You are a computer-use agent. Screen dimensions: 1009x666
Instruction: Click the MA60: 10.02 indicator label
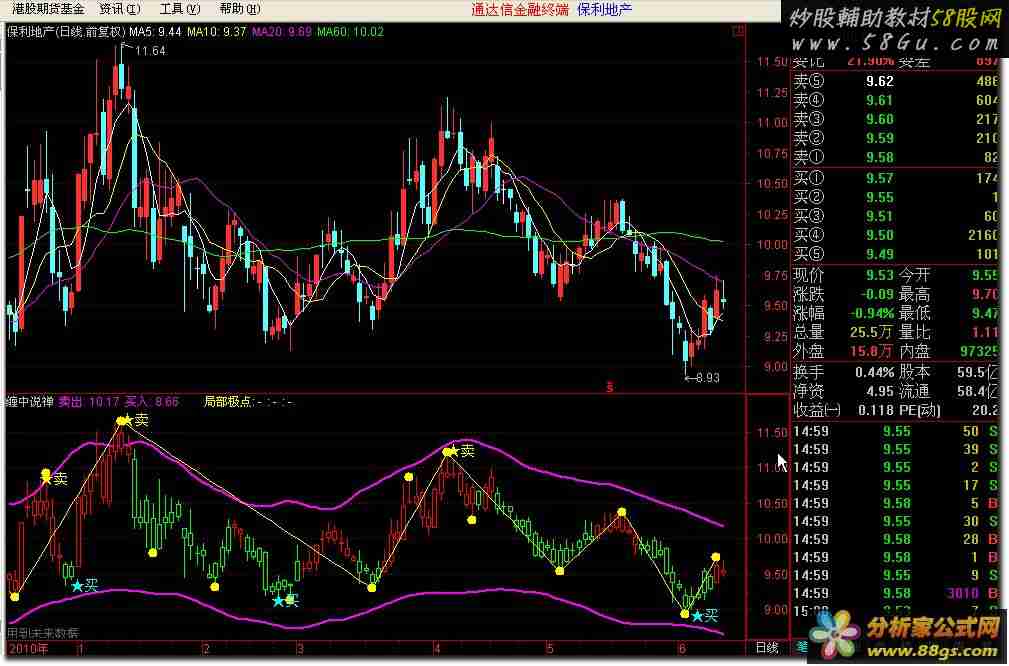point(351,31)
